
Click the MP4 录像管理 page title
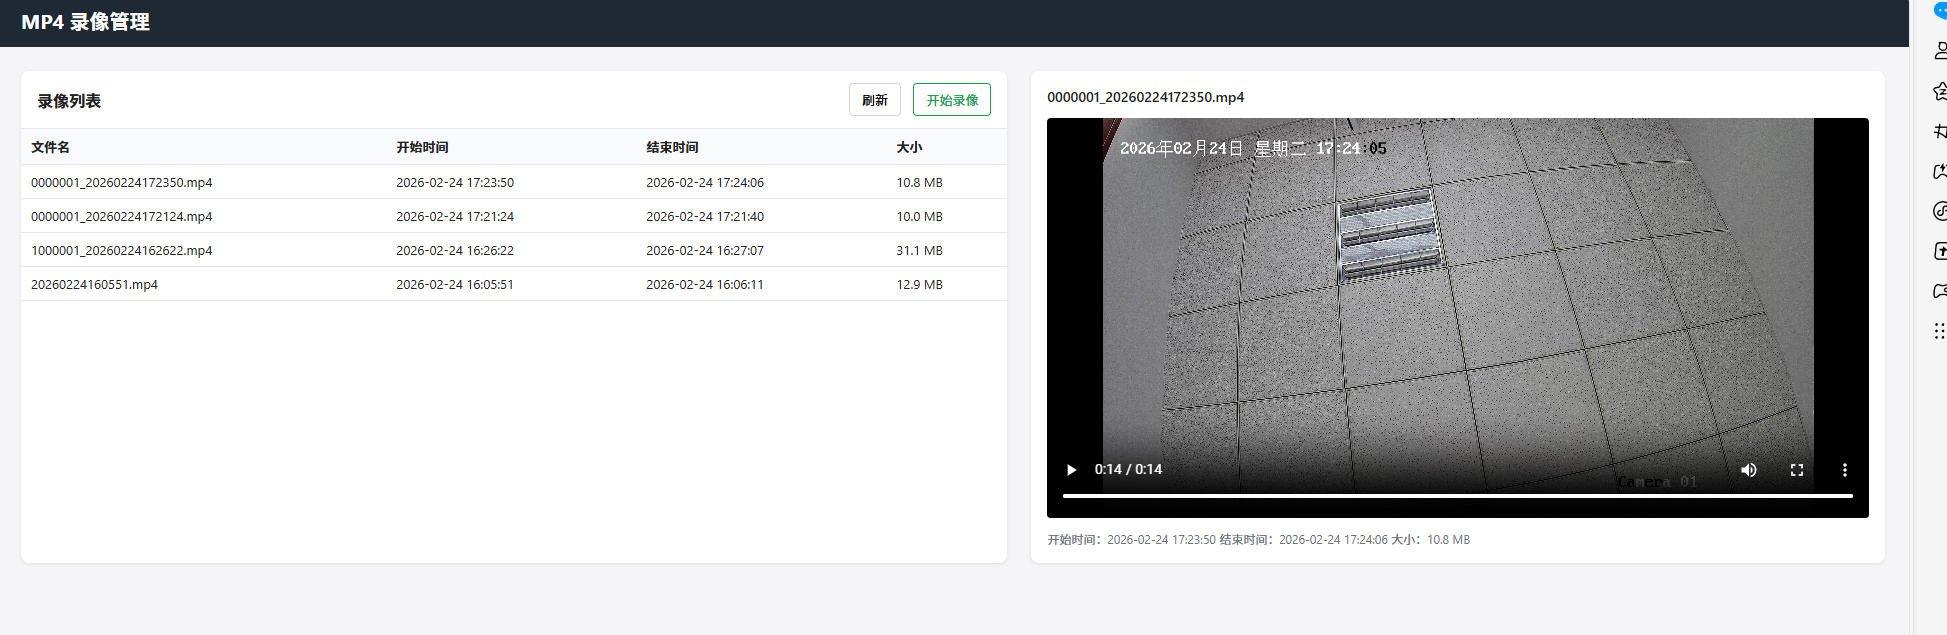click(85, 22)
